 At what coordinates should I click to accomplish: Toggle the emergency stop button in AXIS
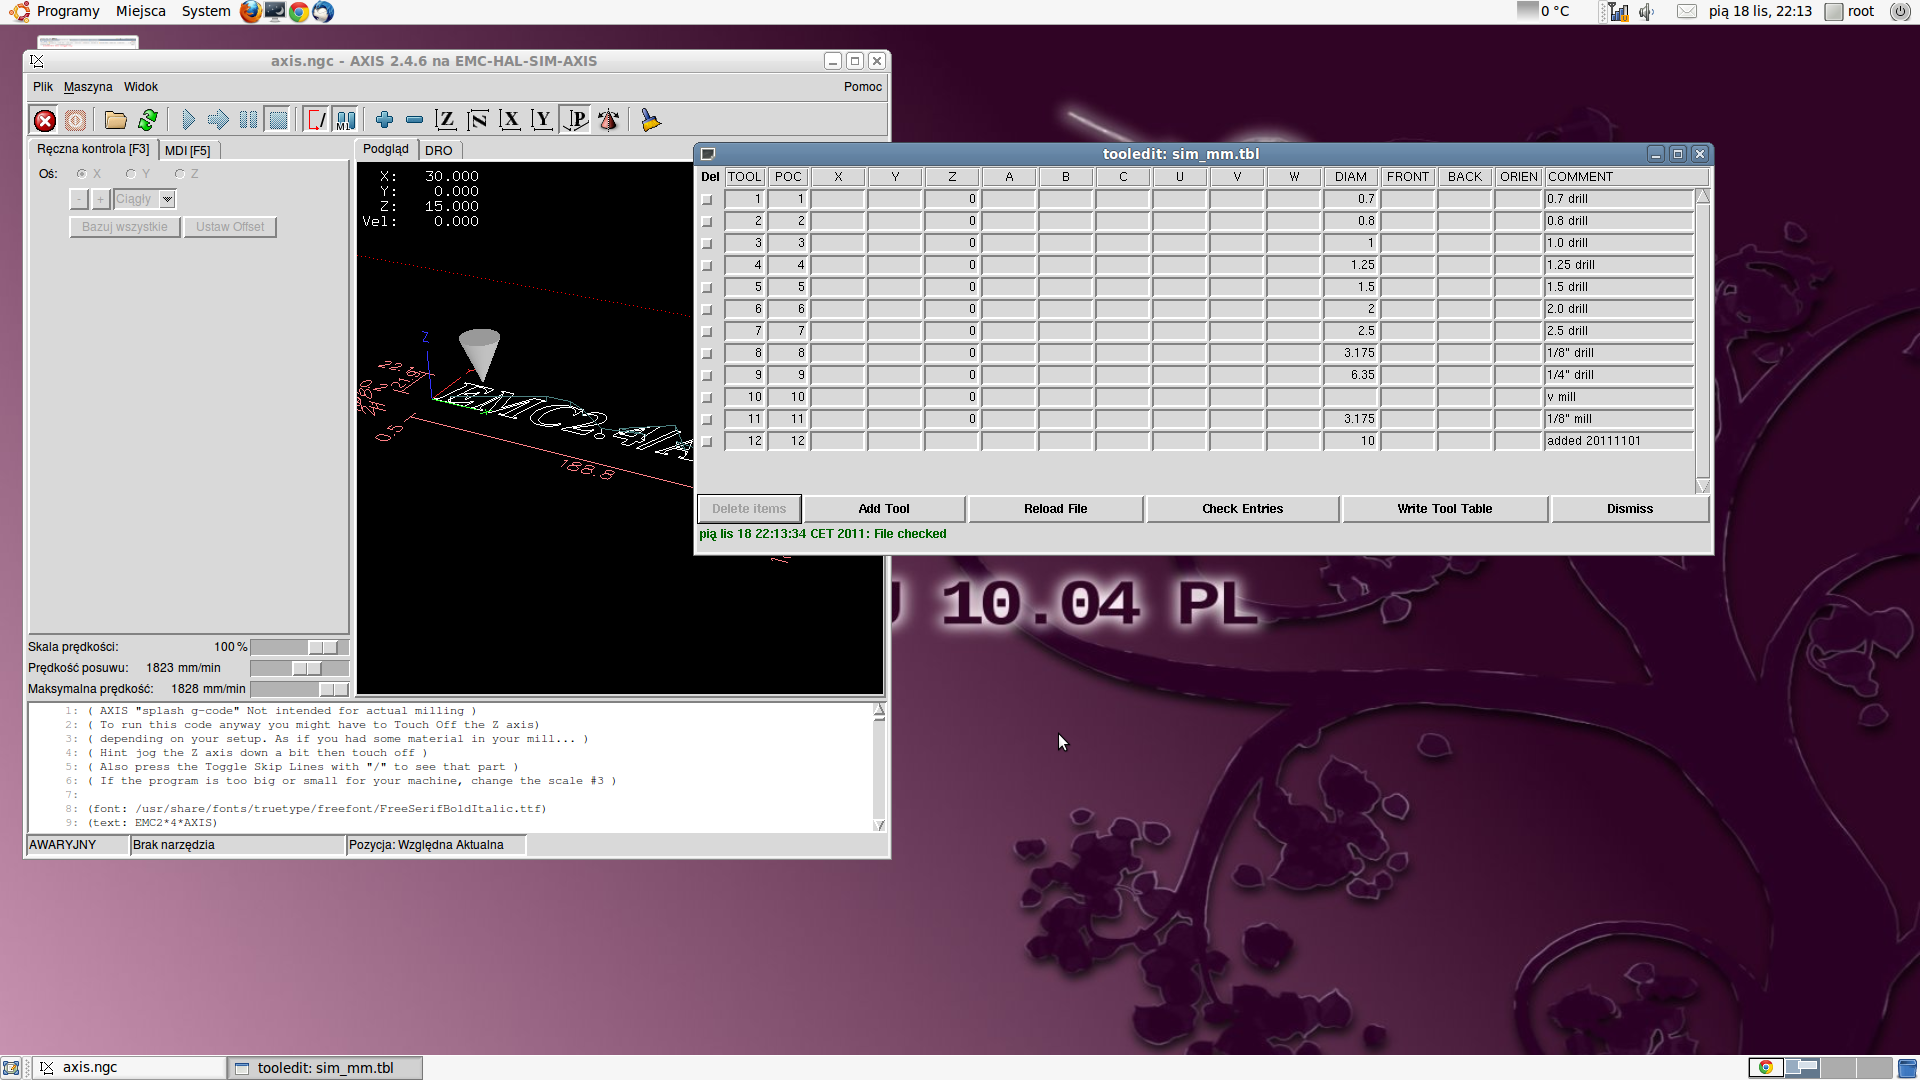pyautogui.click(x=45, y=120)
